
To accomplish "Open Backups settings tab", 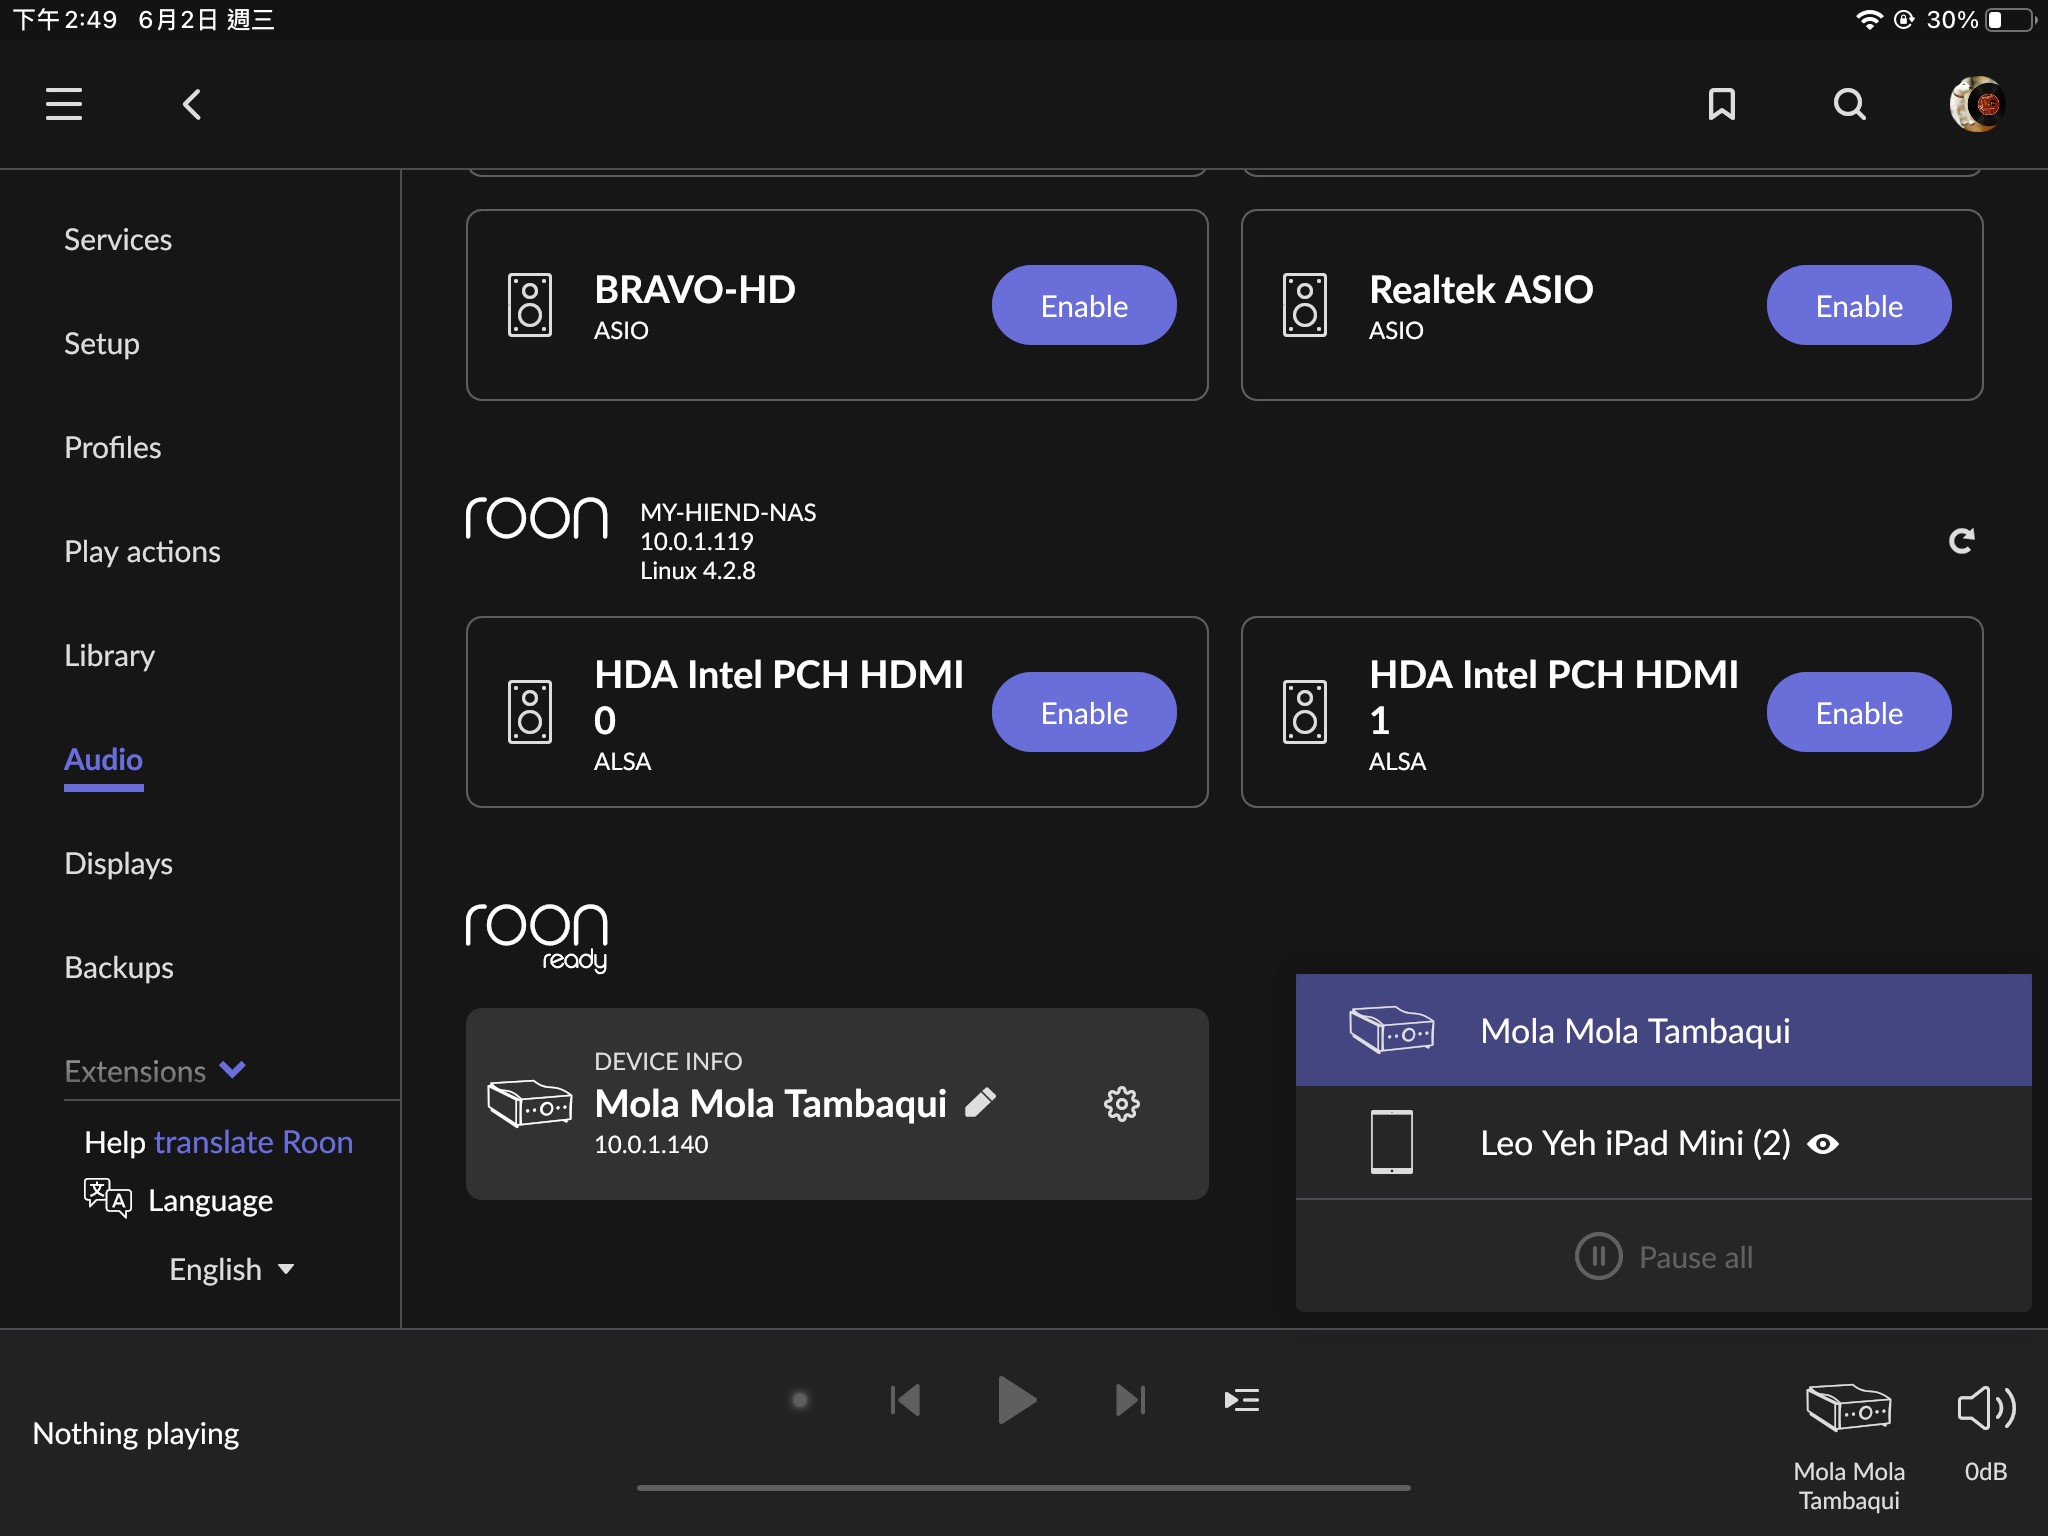I will 119,968.
